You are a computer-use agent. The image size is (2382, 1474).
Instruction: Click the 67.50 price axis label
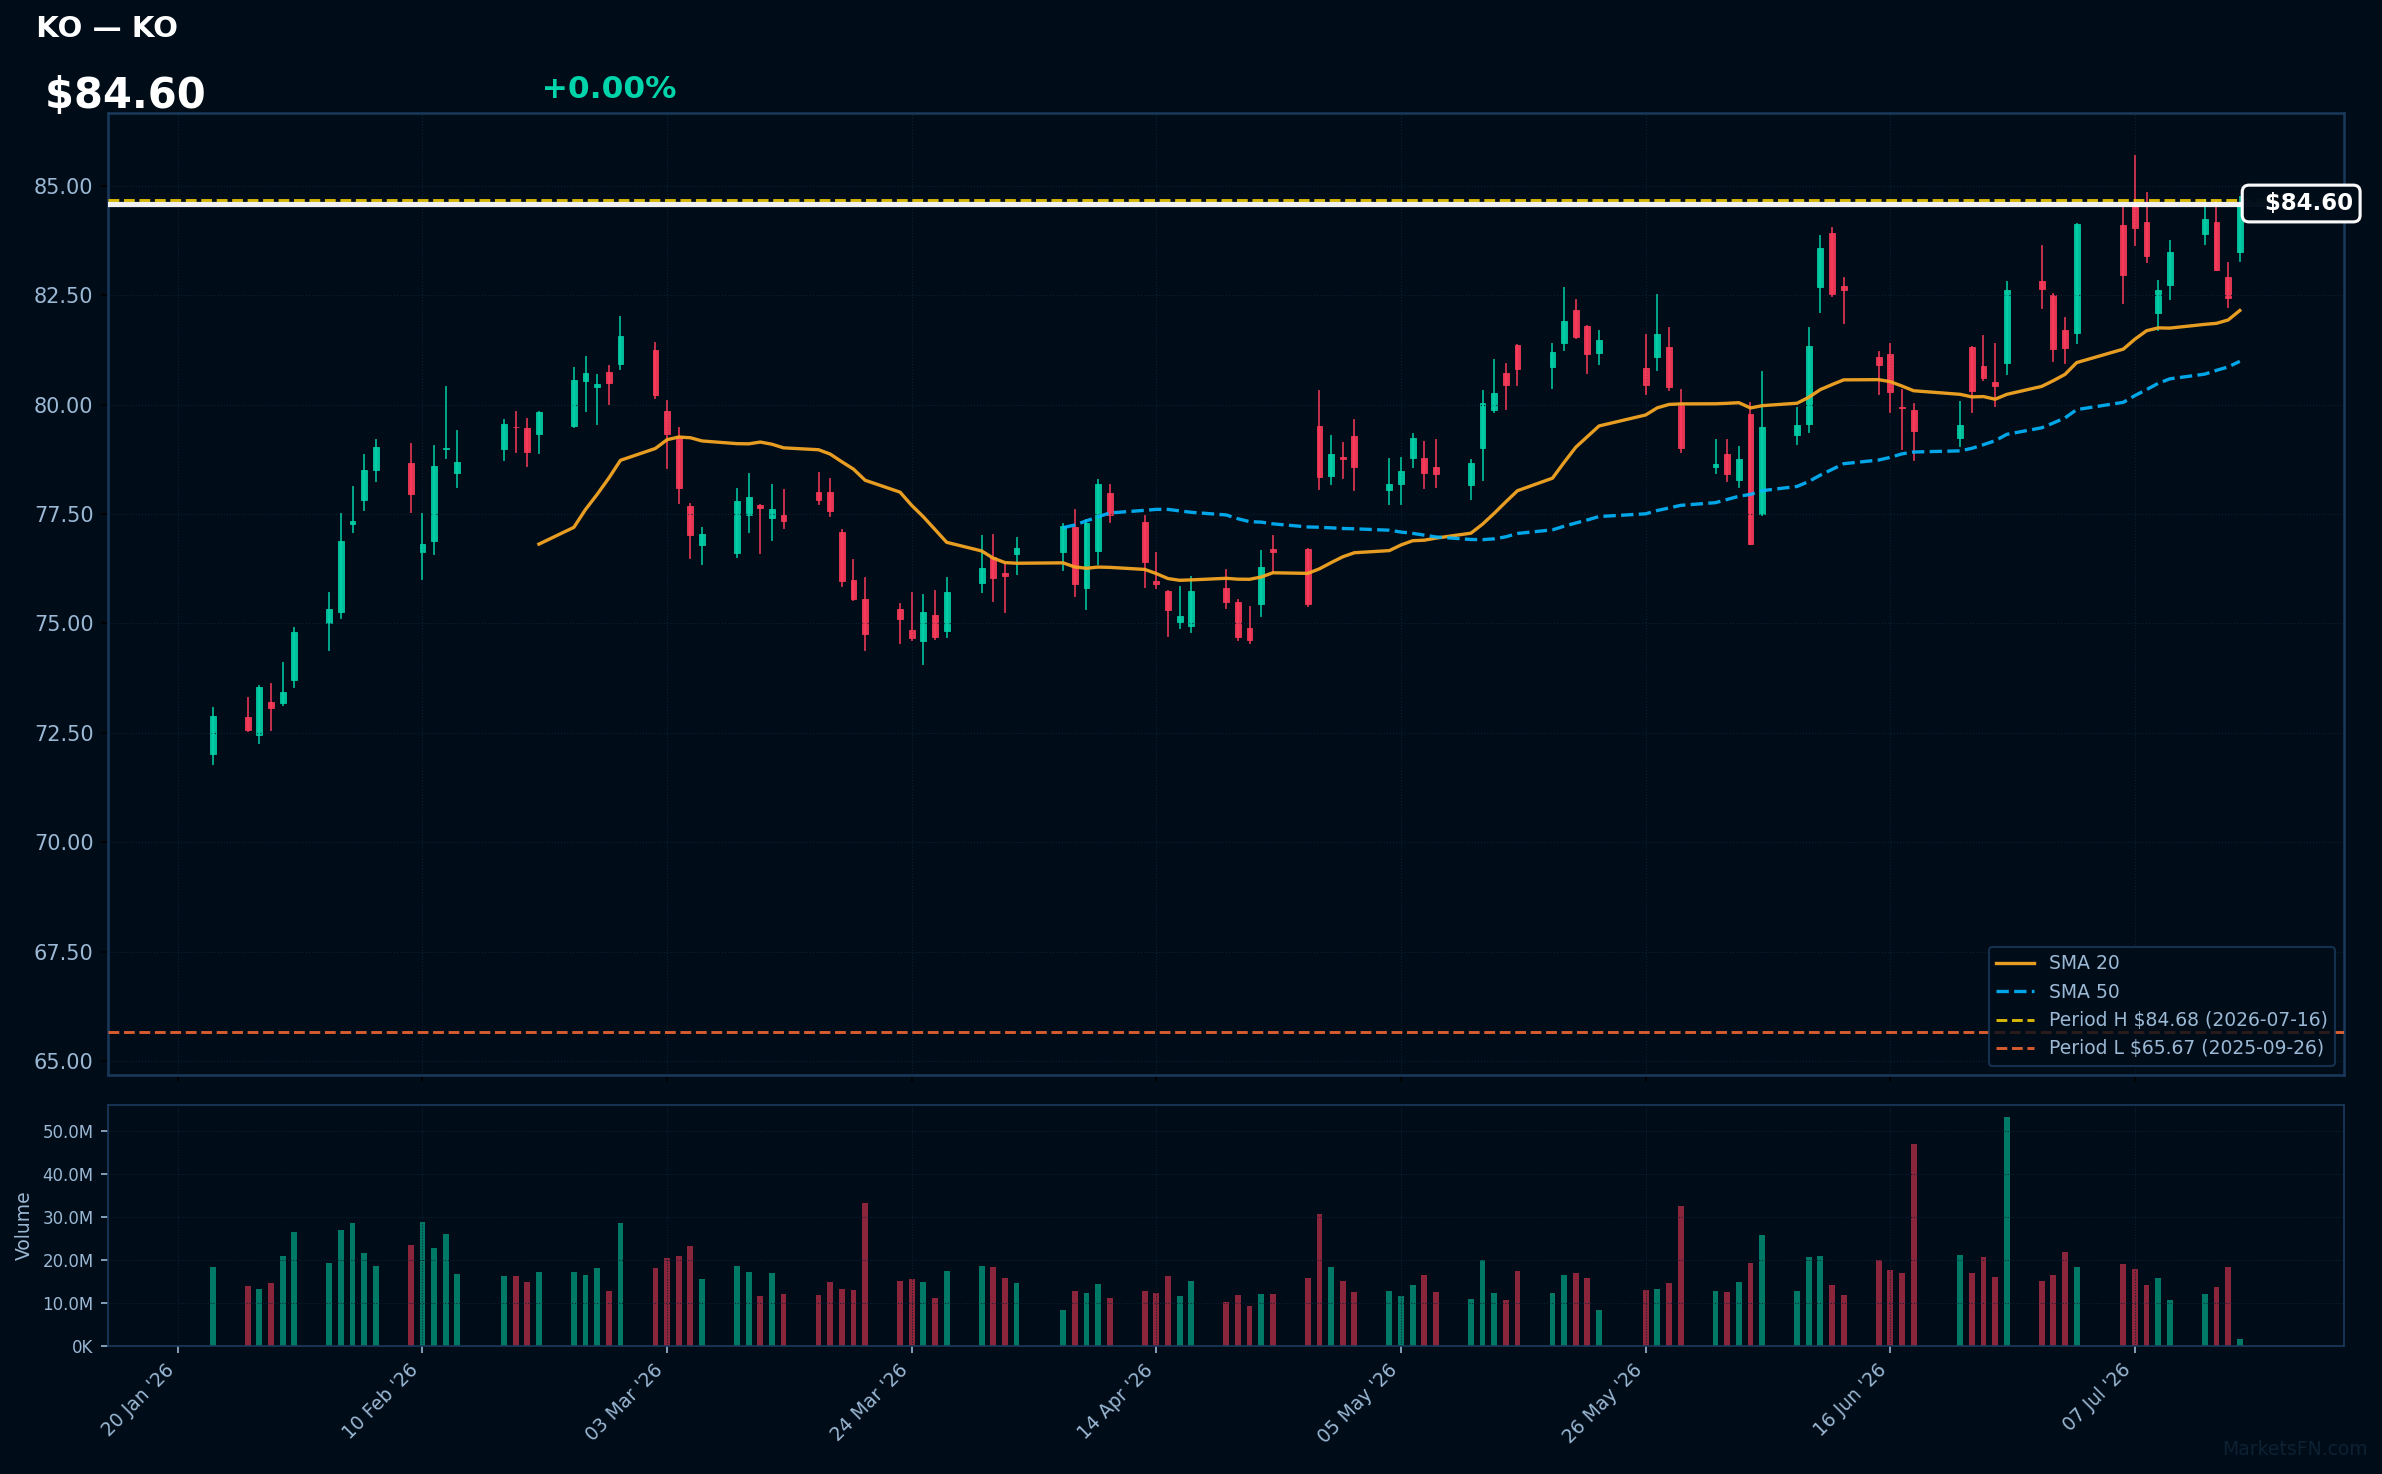[x=63, y=953]
